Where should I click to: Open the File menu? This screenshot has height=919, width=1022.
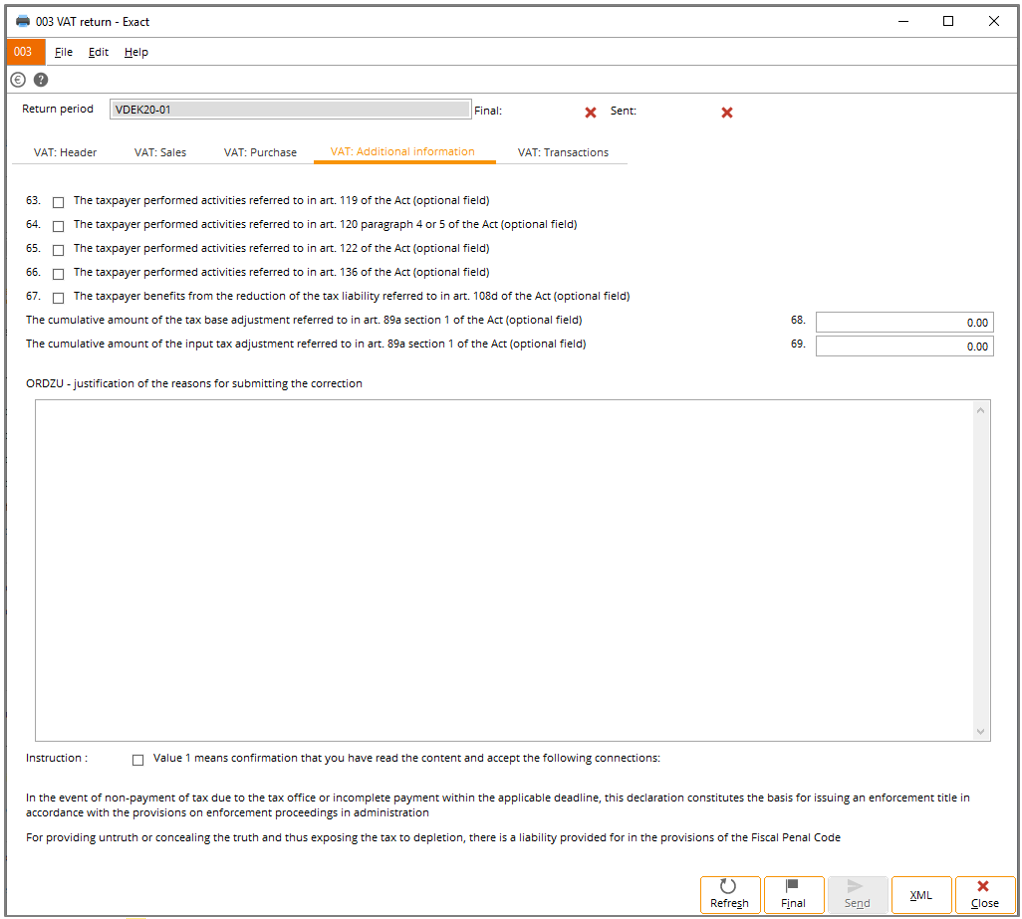(x=63, y=52)
